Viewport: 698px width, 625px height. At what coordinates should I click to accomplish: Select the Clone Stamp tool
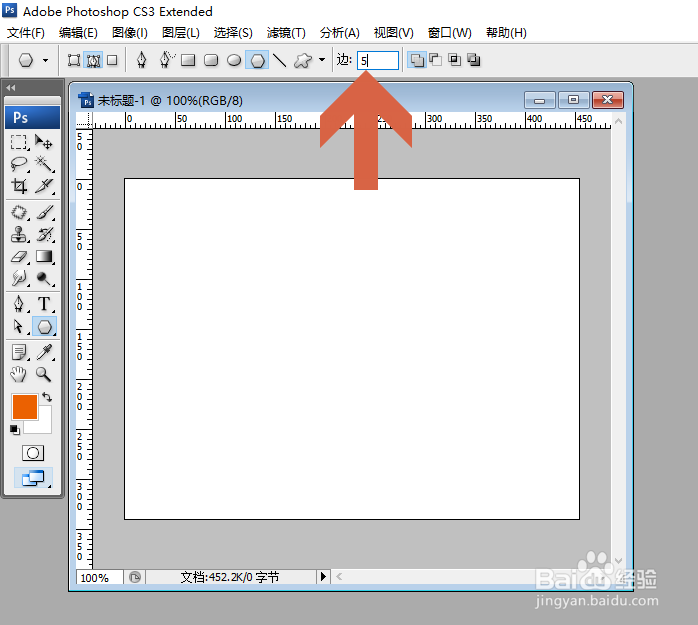[19, 234]
